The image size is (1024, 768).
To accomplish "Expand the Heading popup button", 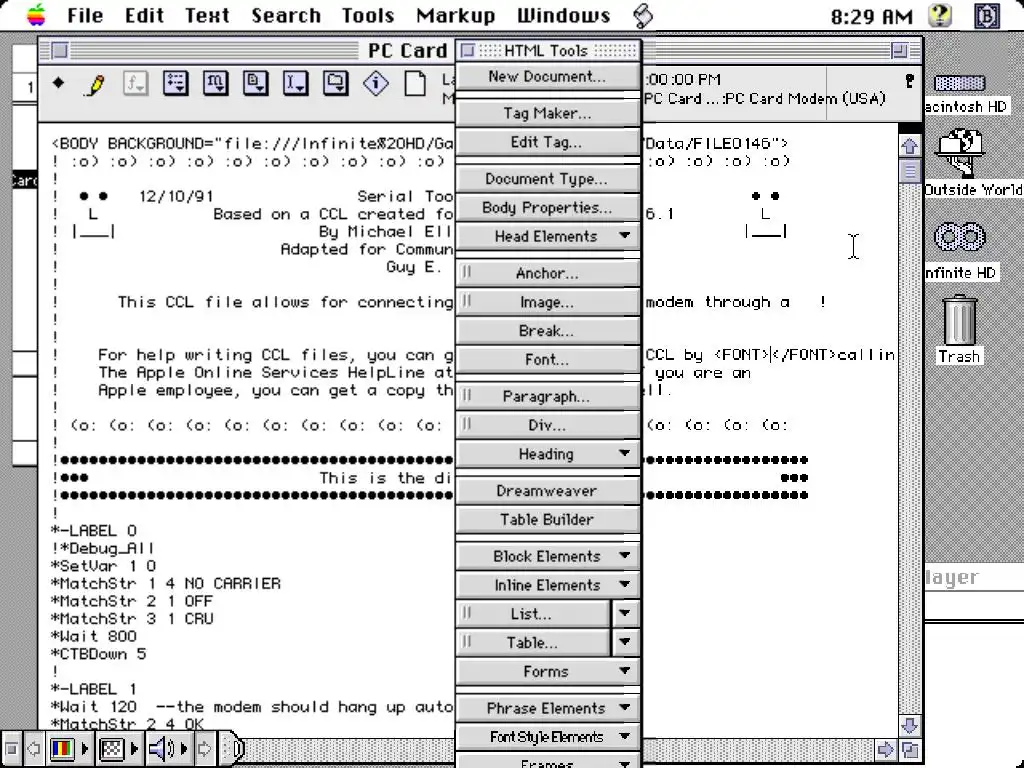I will click(x=547, y=454).
